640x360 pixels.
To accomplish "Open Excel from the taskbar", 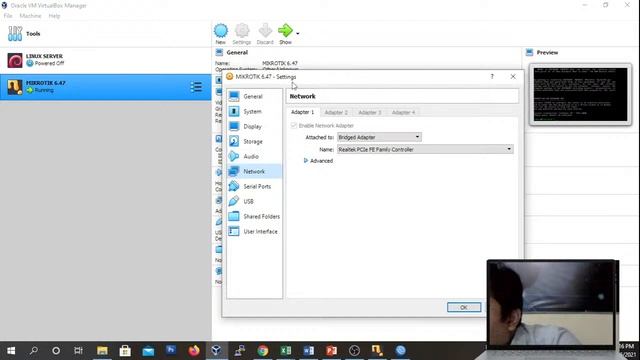I will click(286, 351).
